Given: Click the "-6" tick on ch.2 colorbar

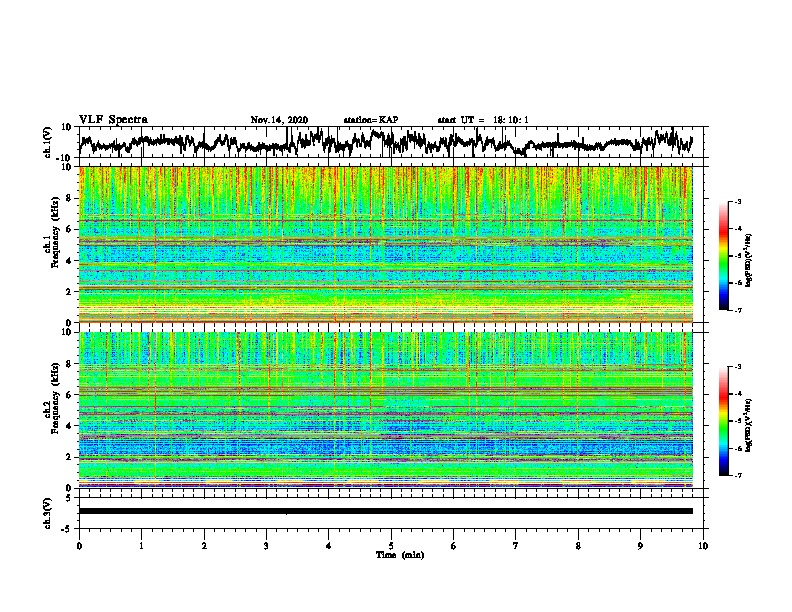Looking at the screenshot, I should coord(738,448).
